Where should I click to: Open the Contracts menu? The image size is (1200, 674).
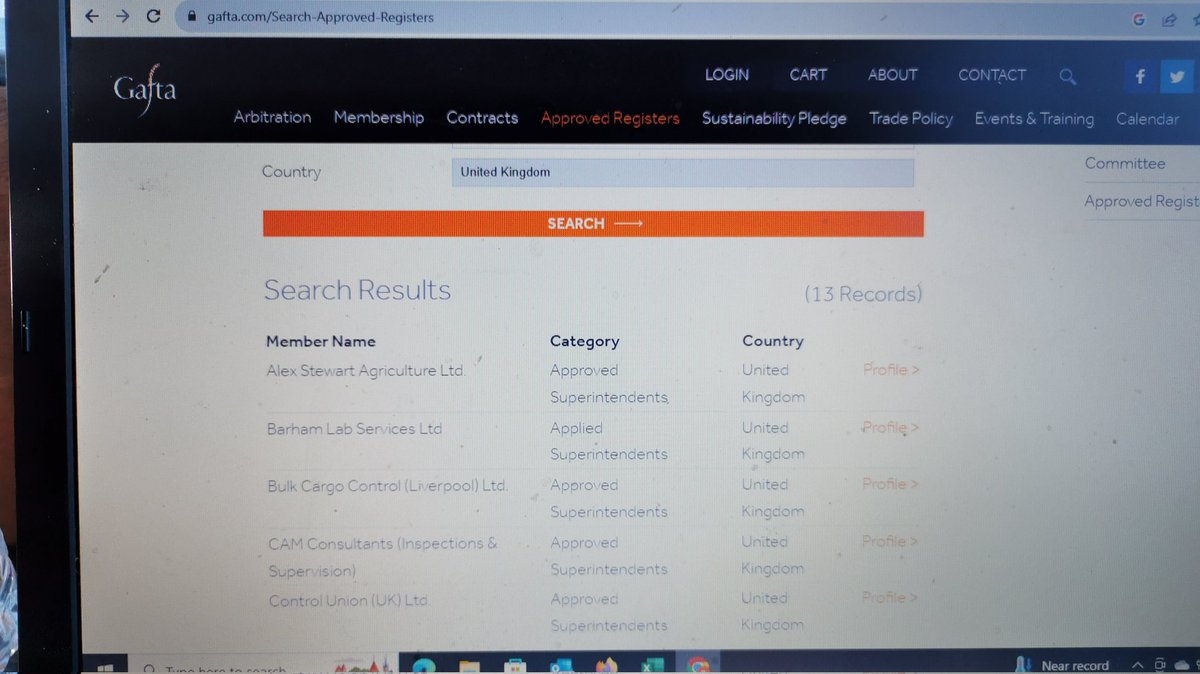point(482,118)
